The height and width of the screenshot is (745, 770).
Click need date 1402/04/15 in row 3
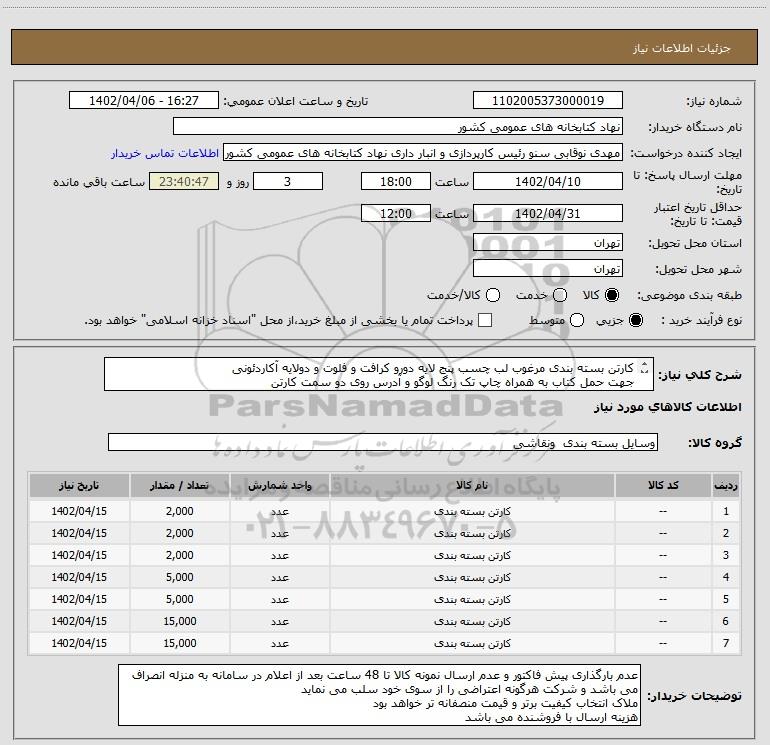coord(79,555)
